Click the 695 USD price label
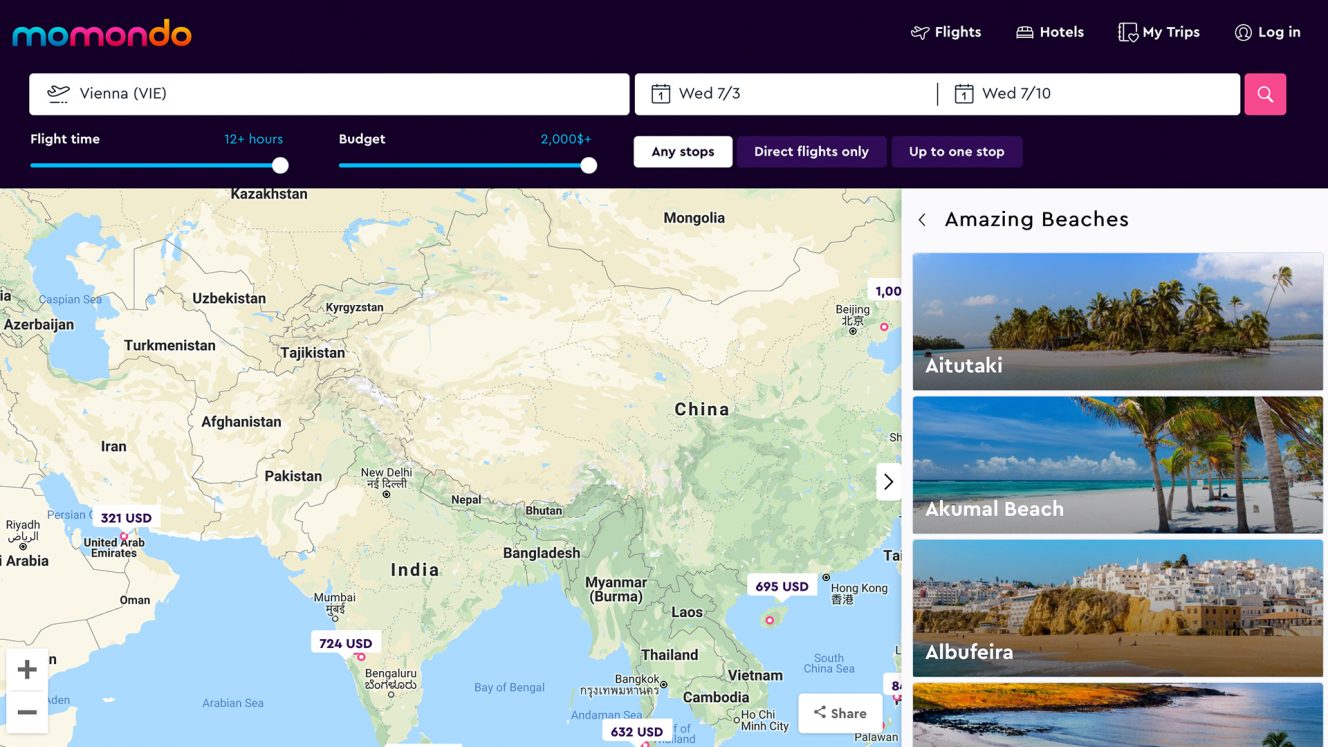The height and width of the screenshot is (747, 1328). click(x=782, y=586)
